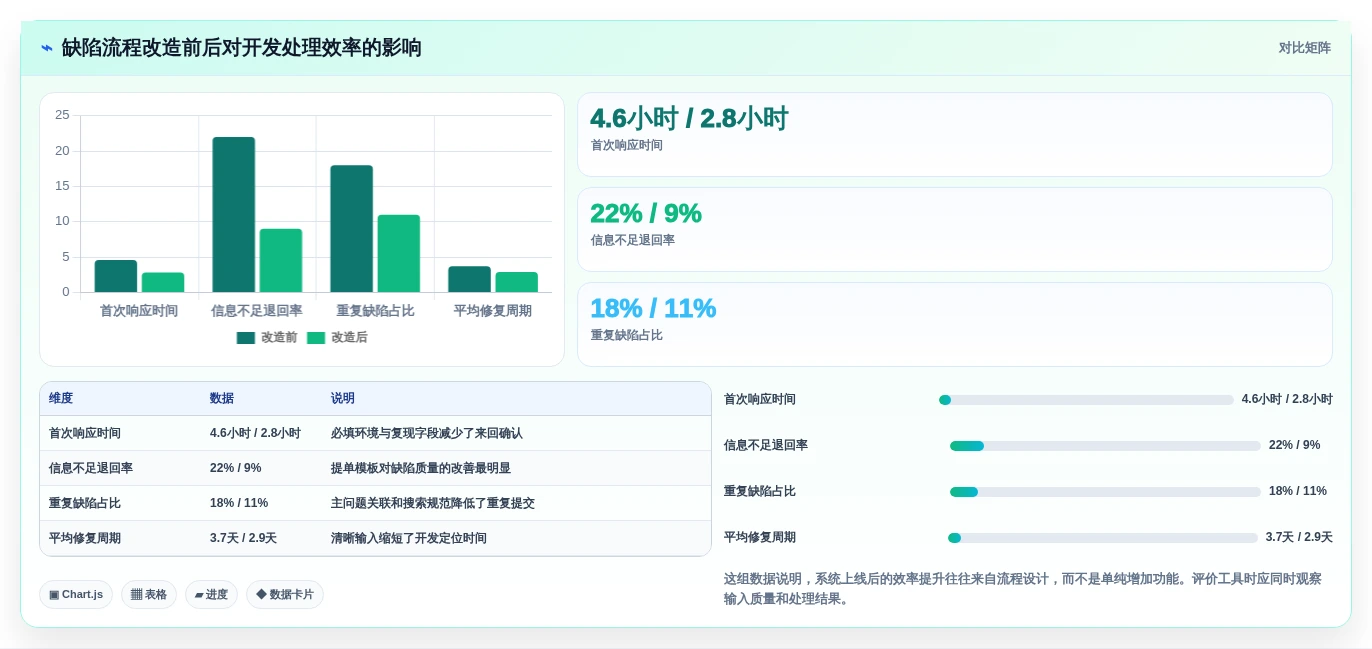Click the 重复缺陷占比 caption in the third card

(x=626, y=336)
